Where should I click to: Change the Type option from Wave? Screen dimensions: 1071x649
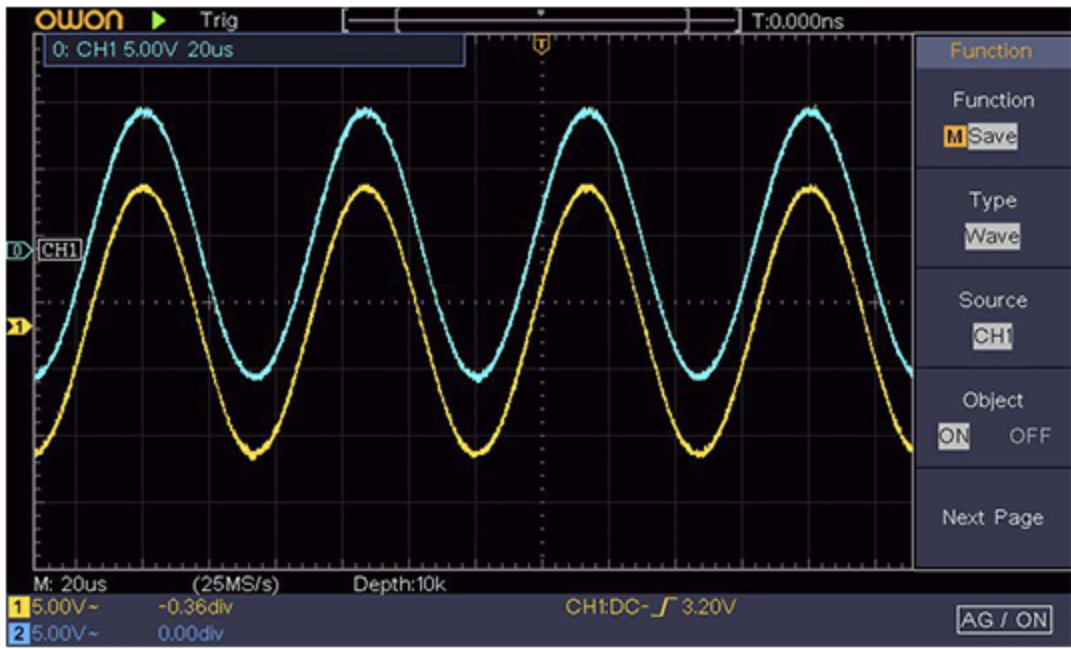pyautogui.click(x=991, y=237)
